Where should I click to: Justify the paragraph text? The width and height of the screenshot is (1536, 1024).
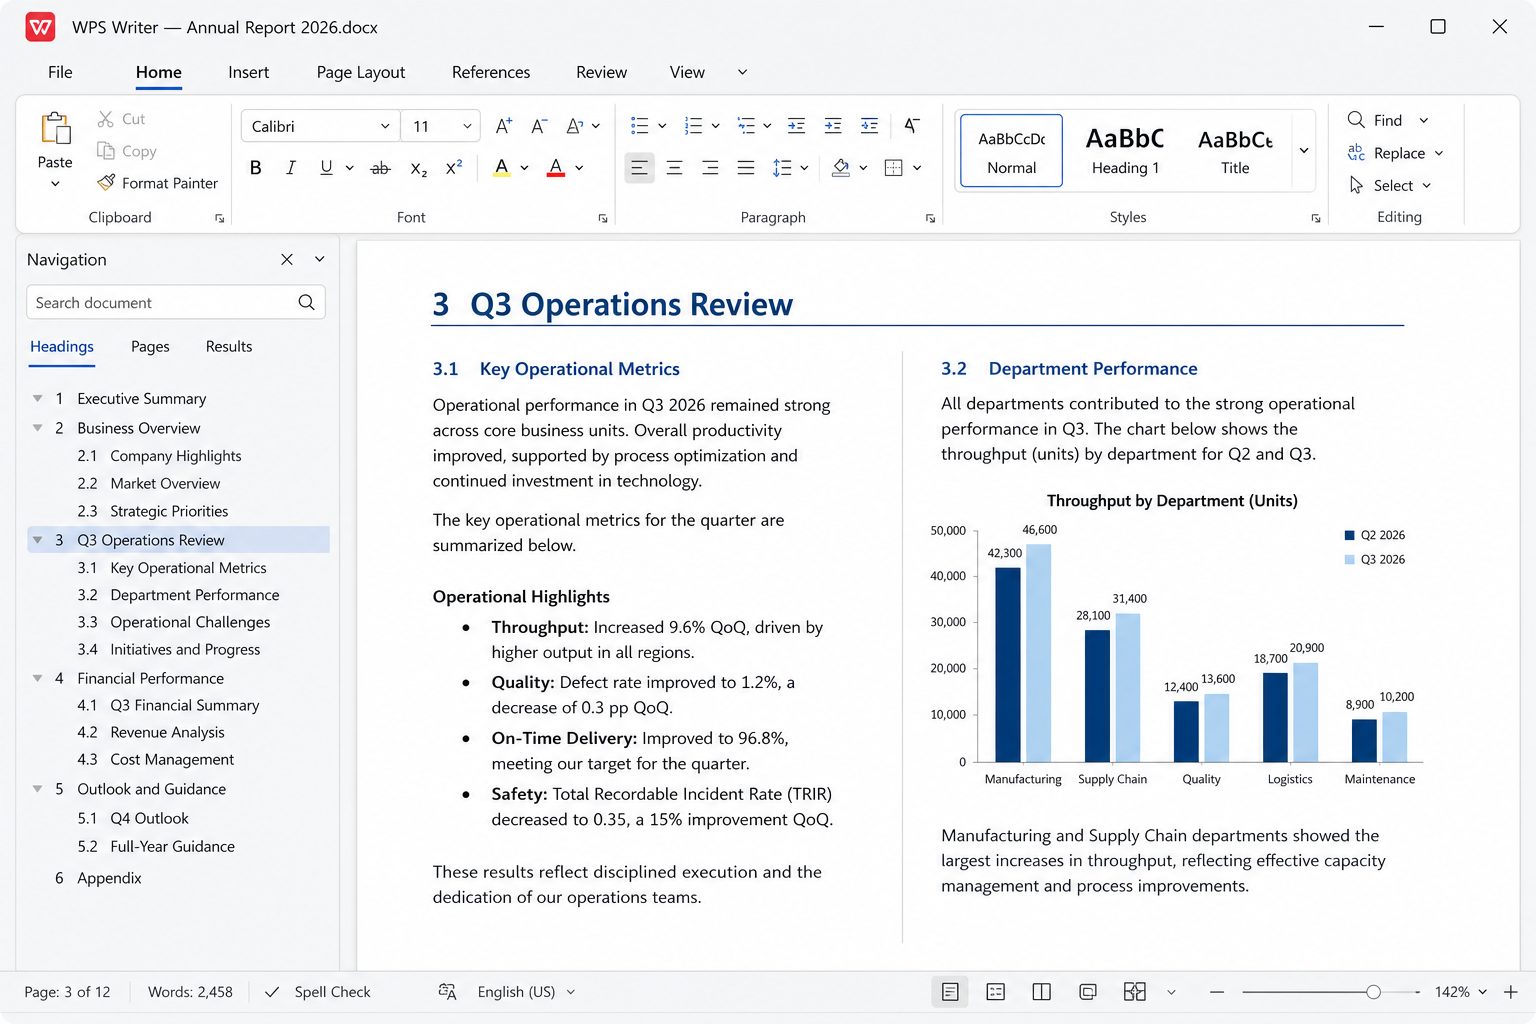tap(746, 168)
